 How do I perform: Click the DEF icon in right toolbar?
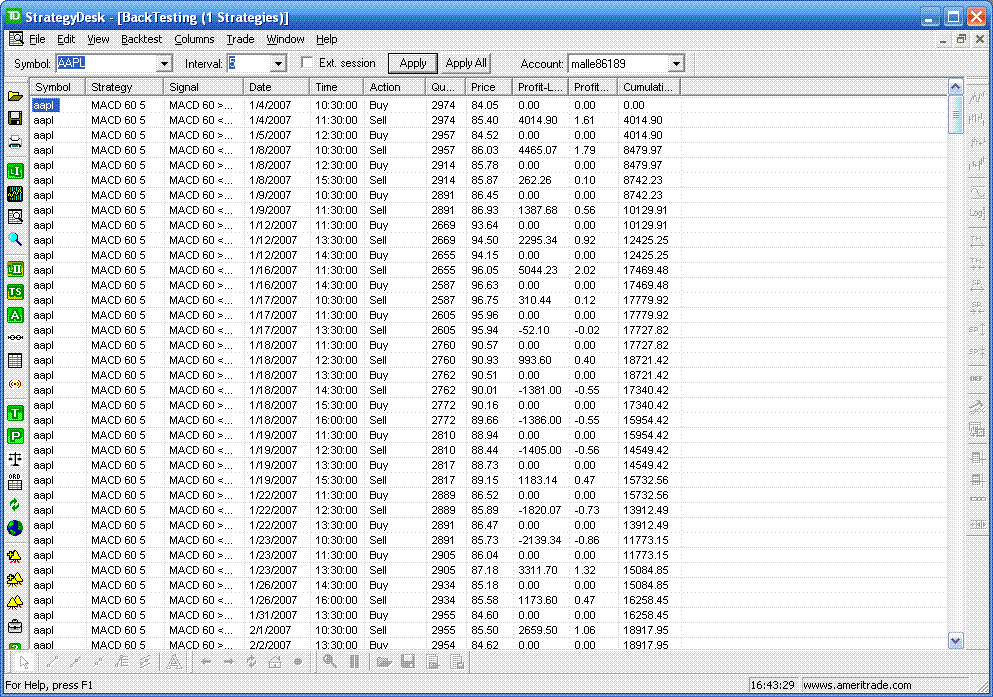coord(977,378)
